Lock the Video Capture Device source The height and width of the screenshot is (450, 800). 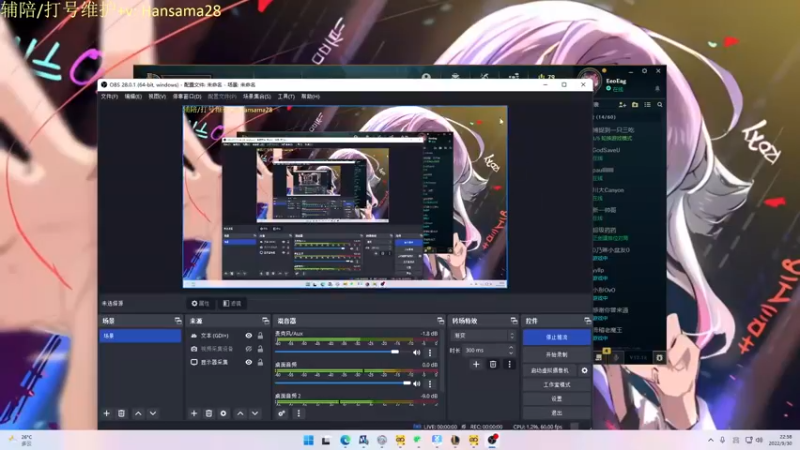tap(260, 349)
